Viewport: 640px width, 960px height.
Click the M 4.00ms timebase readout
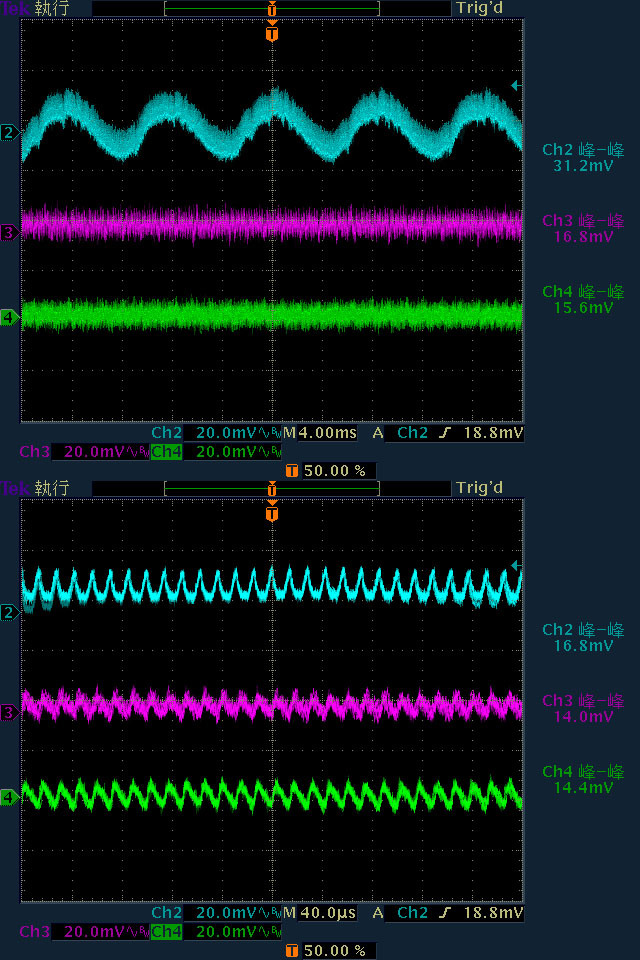tap(320, 433)
